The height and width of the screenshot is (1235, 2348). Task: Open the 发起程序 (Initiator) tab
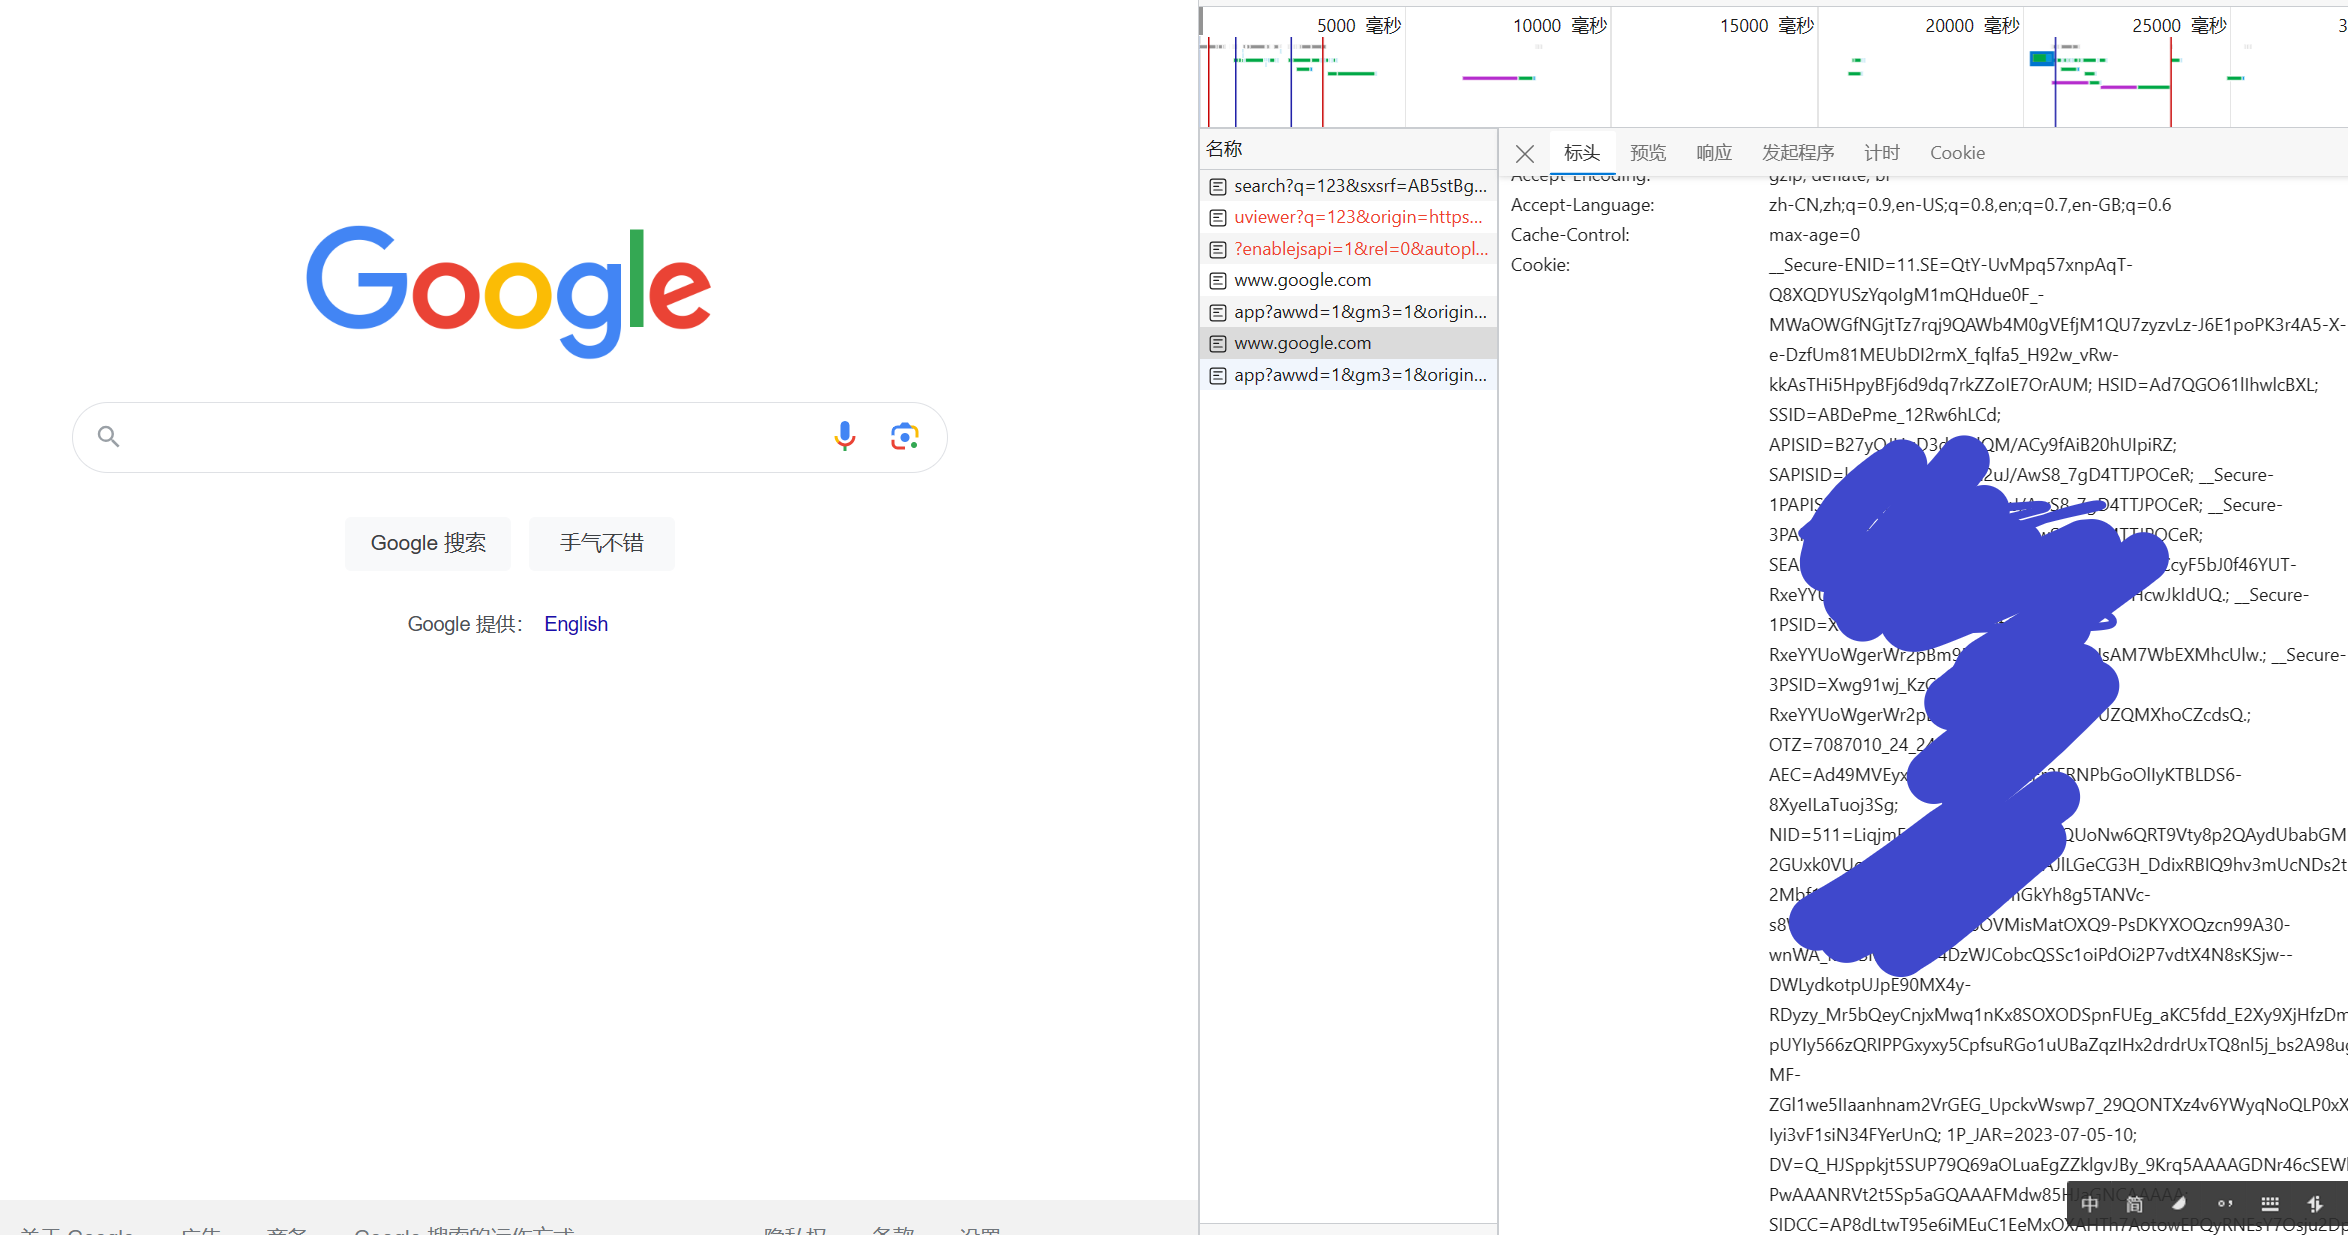[1798, 153]
